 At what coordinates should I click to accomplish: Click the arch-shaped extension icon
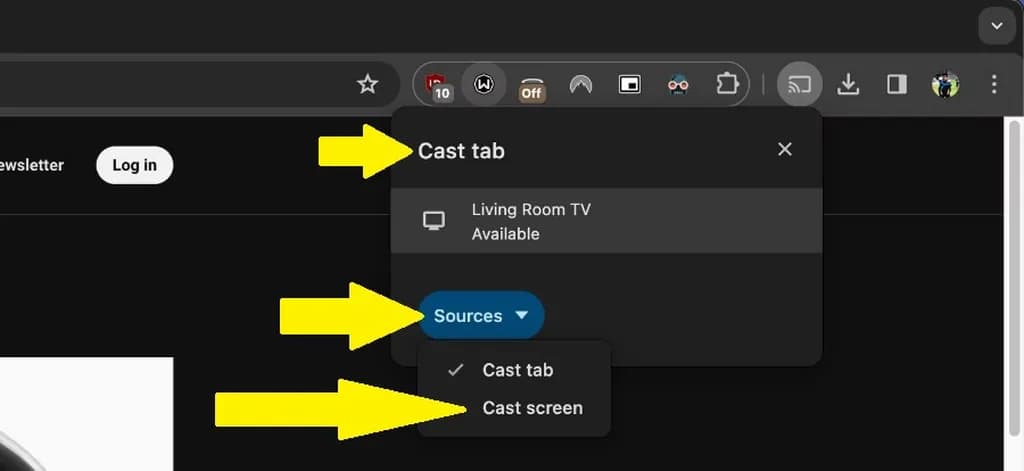pos(580,85)
